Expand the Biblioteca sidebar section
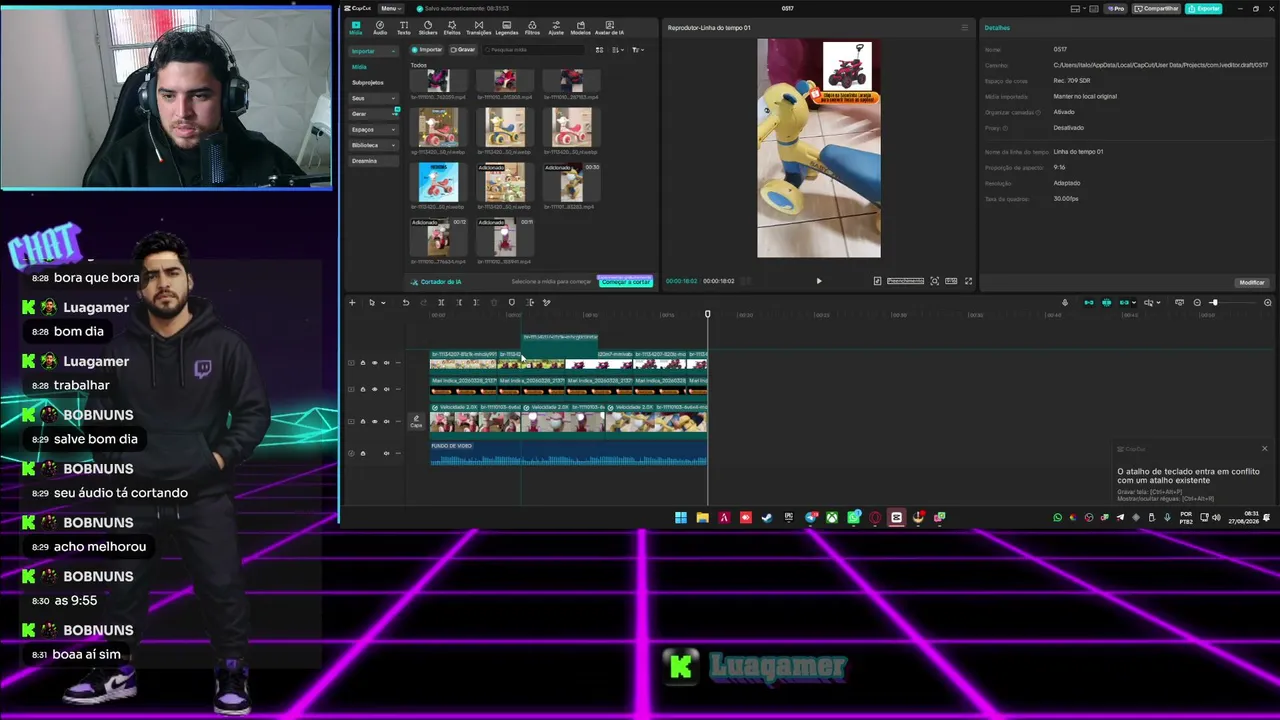Screen dimensions: 1280x720 (x=373, y=145)
